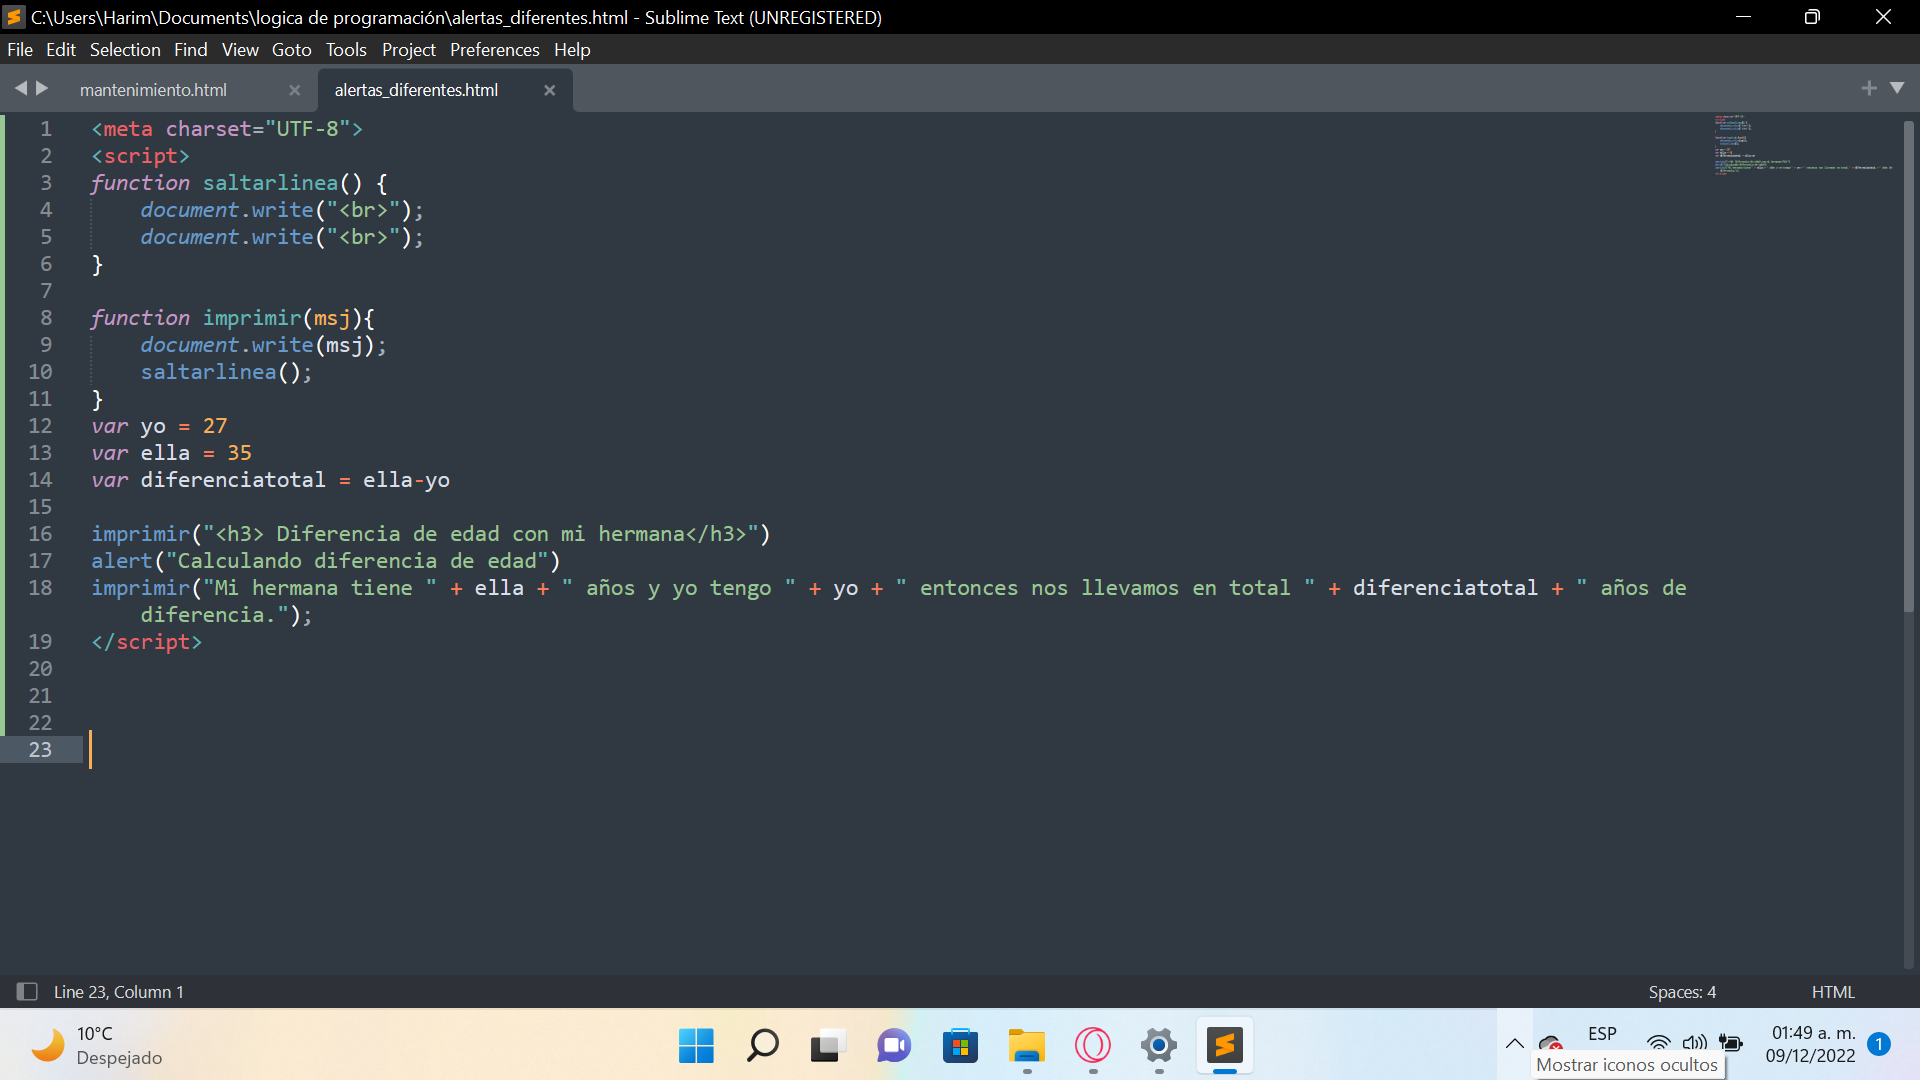This screenshot has height=1080, width=1920.
Task: Click line number 12 in gutter
Action: click(x=40, y=425)
